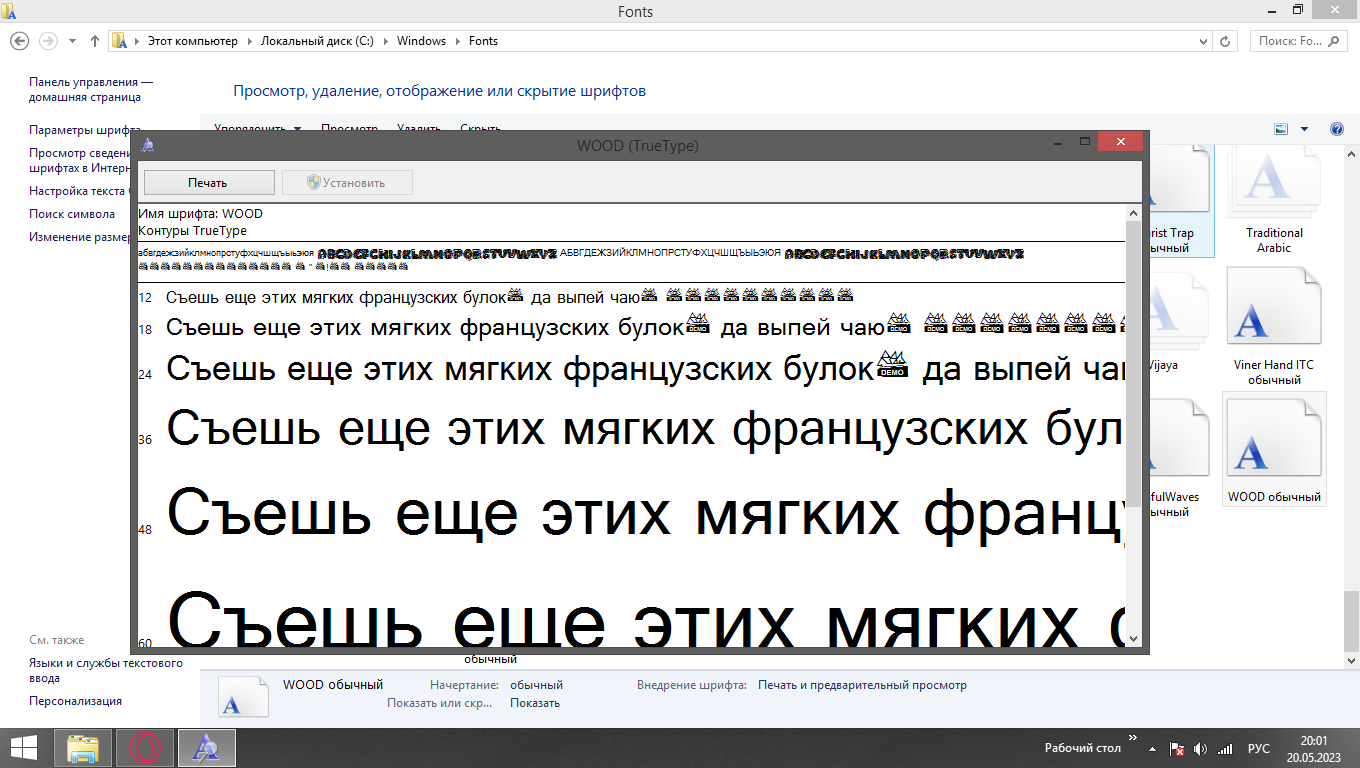Open Поиск символа link
Viewport: 1360px width, 768px height.
[x=71, y=213]
